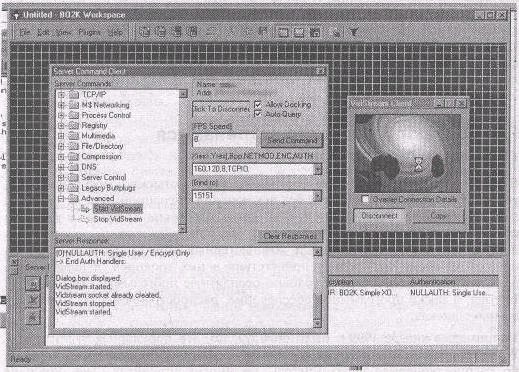Open the Edit menu
Image resolution: width=519 pixels, height=372 pixels.
(43, 32)
